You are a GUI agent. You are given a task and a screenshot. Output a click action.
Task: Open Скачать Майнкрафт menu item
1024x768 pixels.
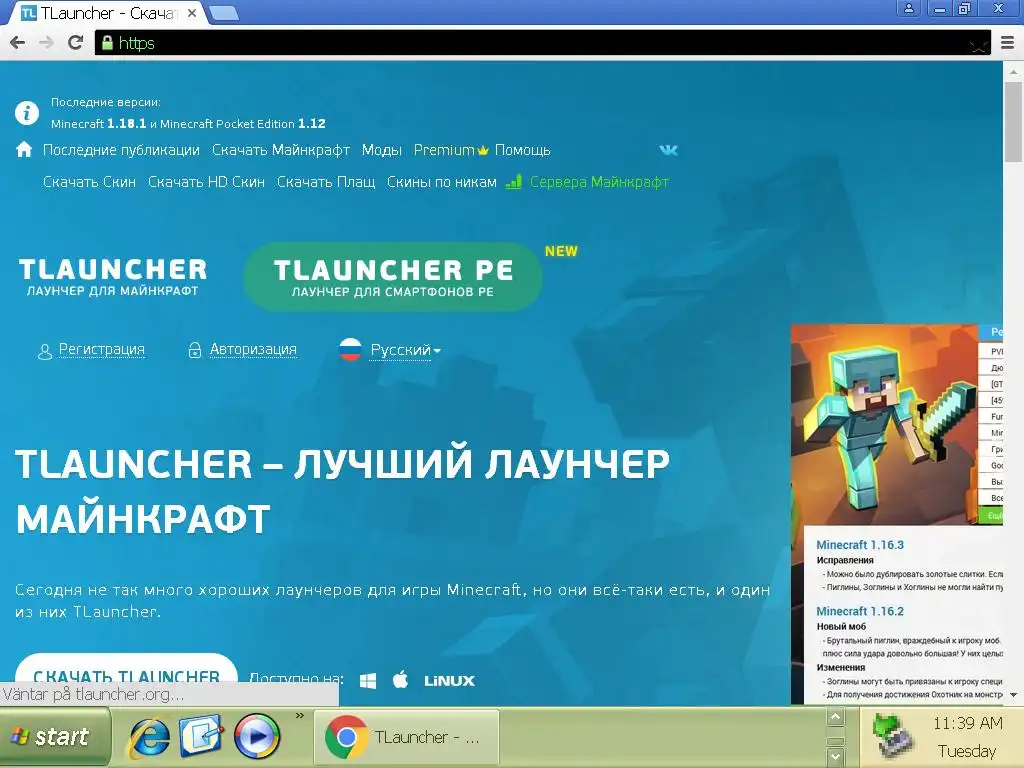click(281, 150)
